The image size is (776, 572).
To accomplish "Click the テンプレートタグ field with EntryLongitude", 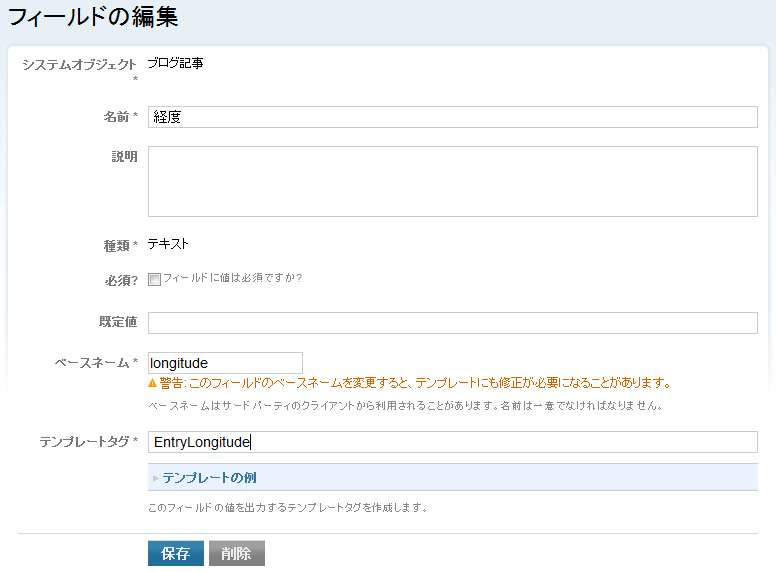I will 452,442.
